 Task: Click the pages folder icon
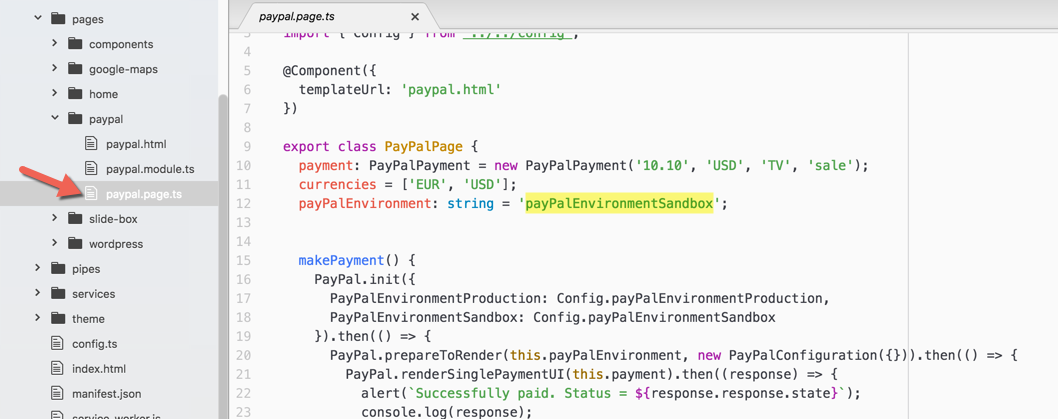pyautogui.click(x=58, y=19)
